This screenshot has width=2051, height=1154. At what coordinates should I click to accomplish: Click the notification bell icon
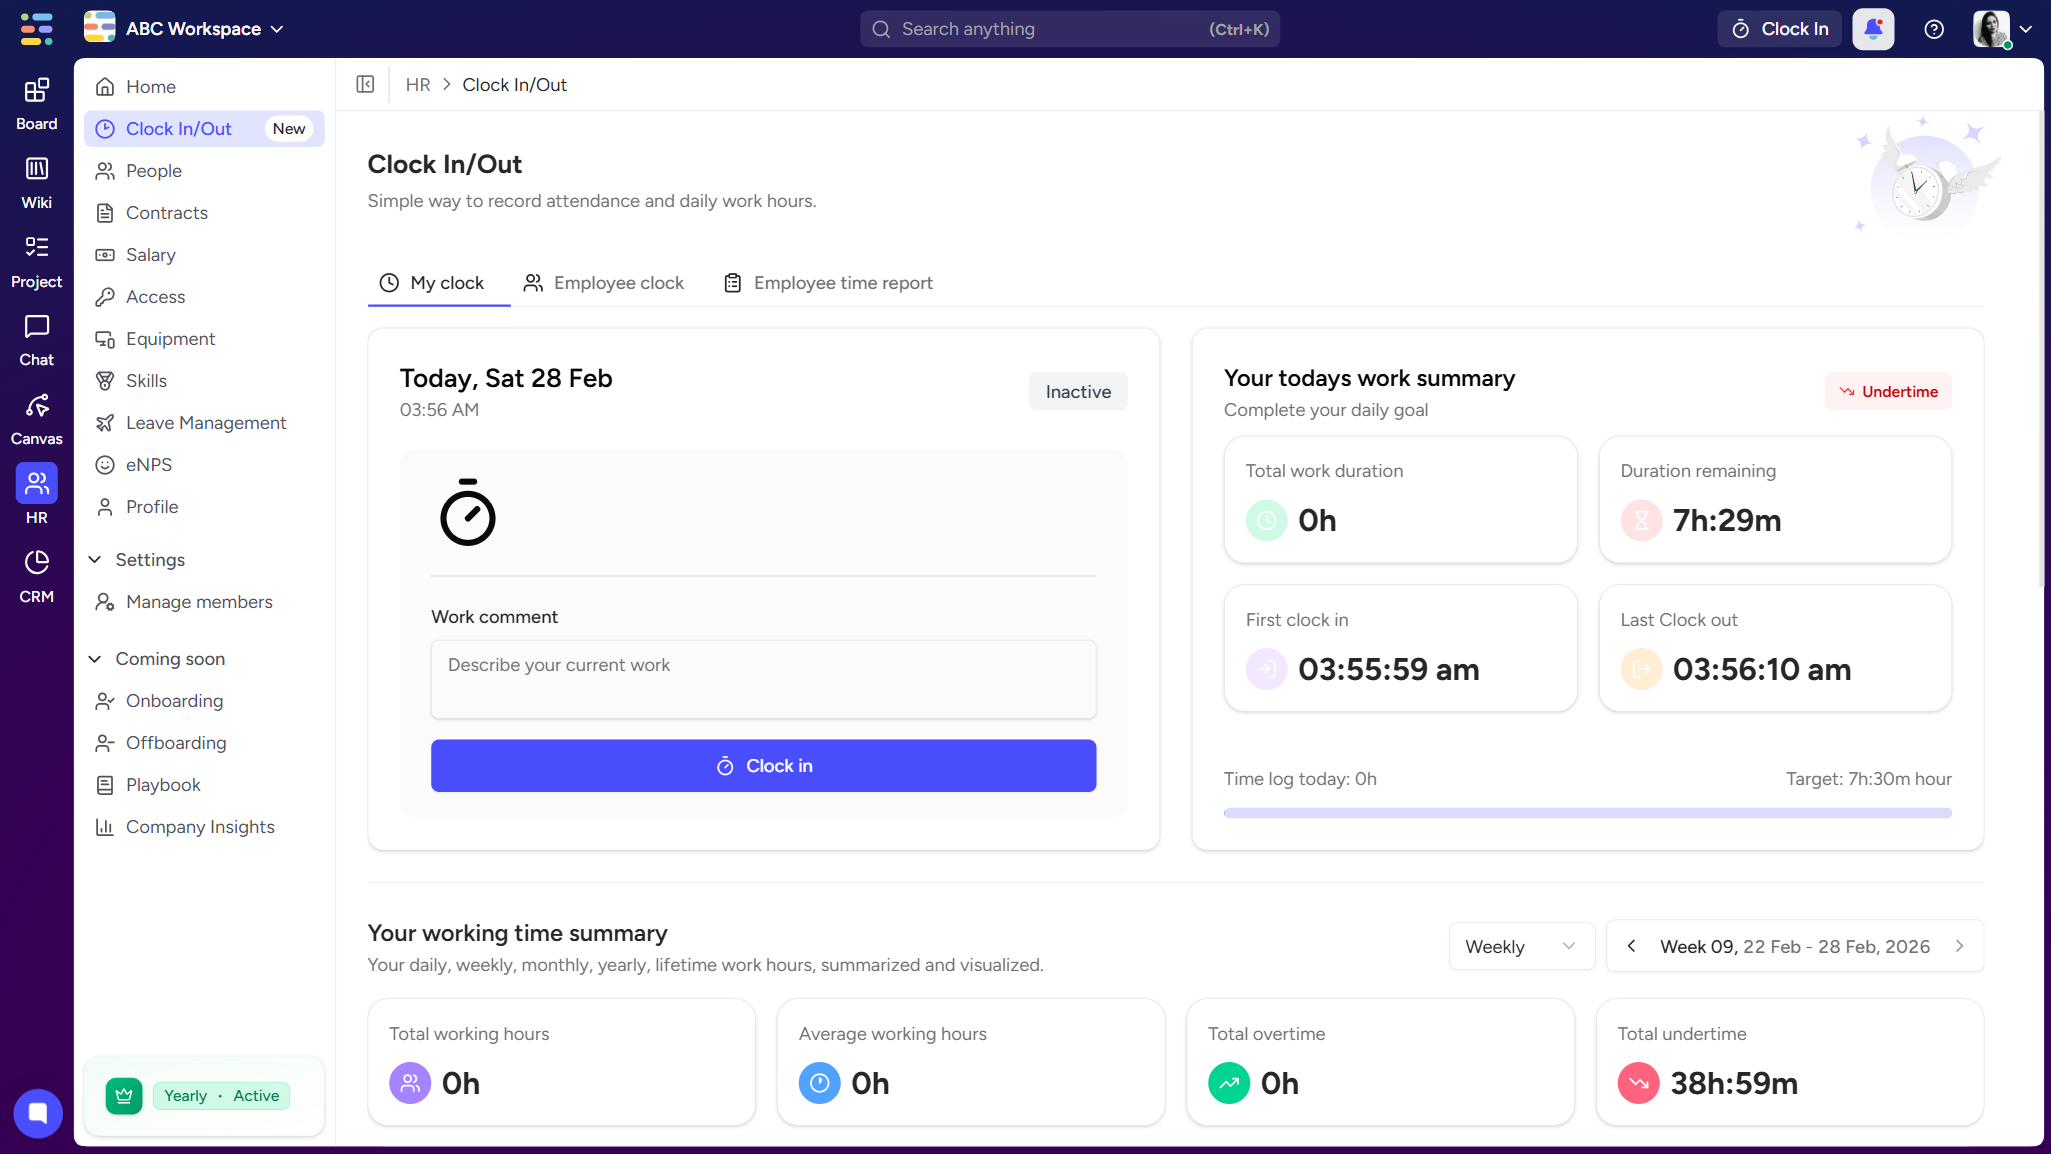tap(1873, 29)
